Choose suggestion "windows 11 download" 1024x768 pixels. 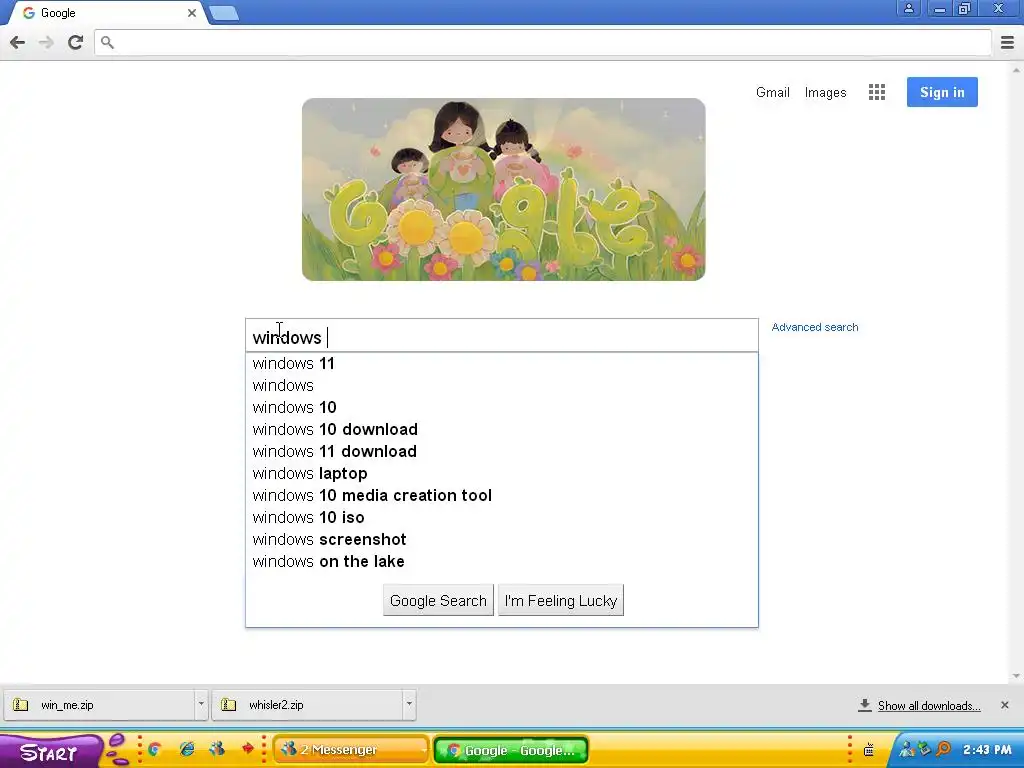(x=502, y=451)
